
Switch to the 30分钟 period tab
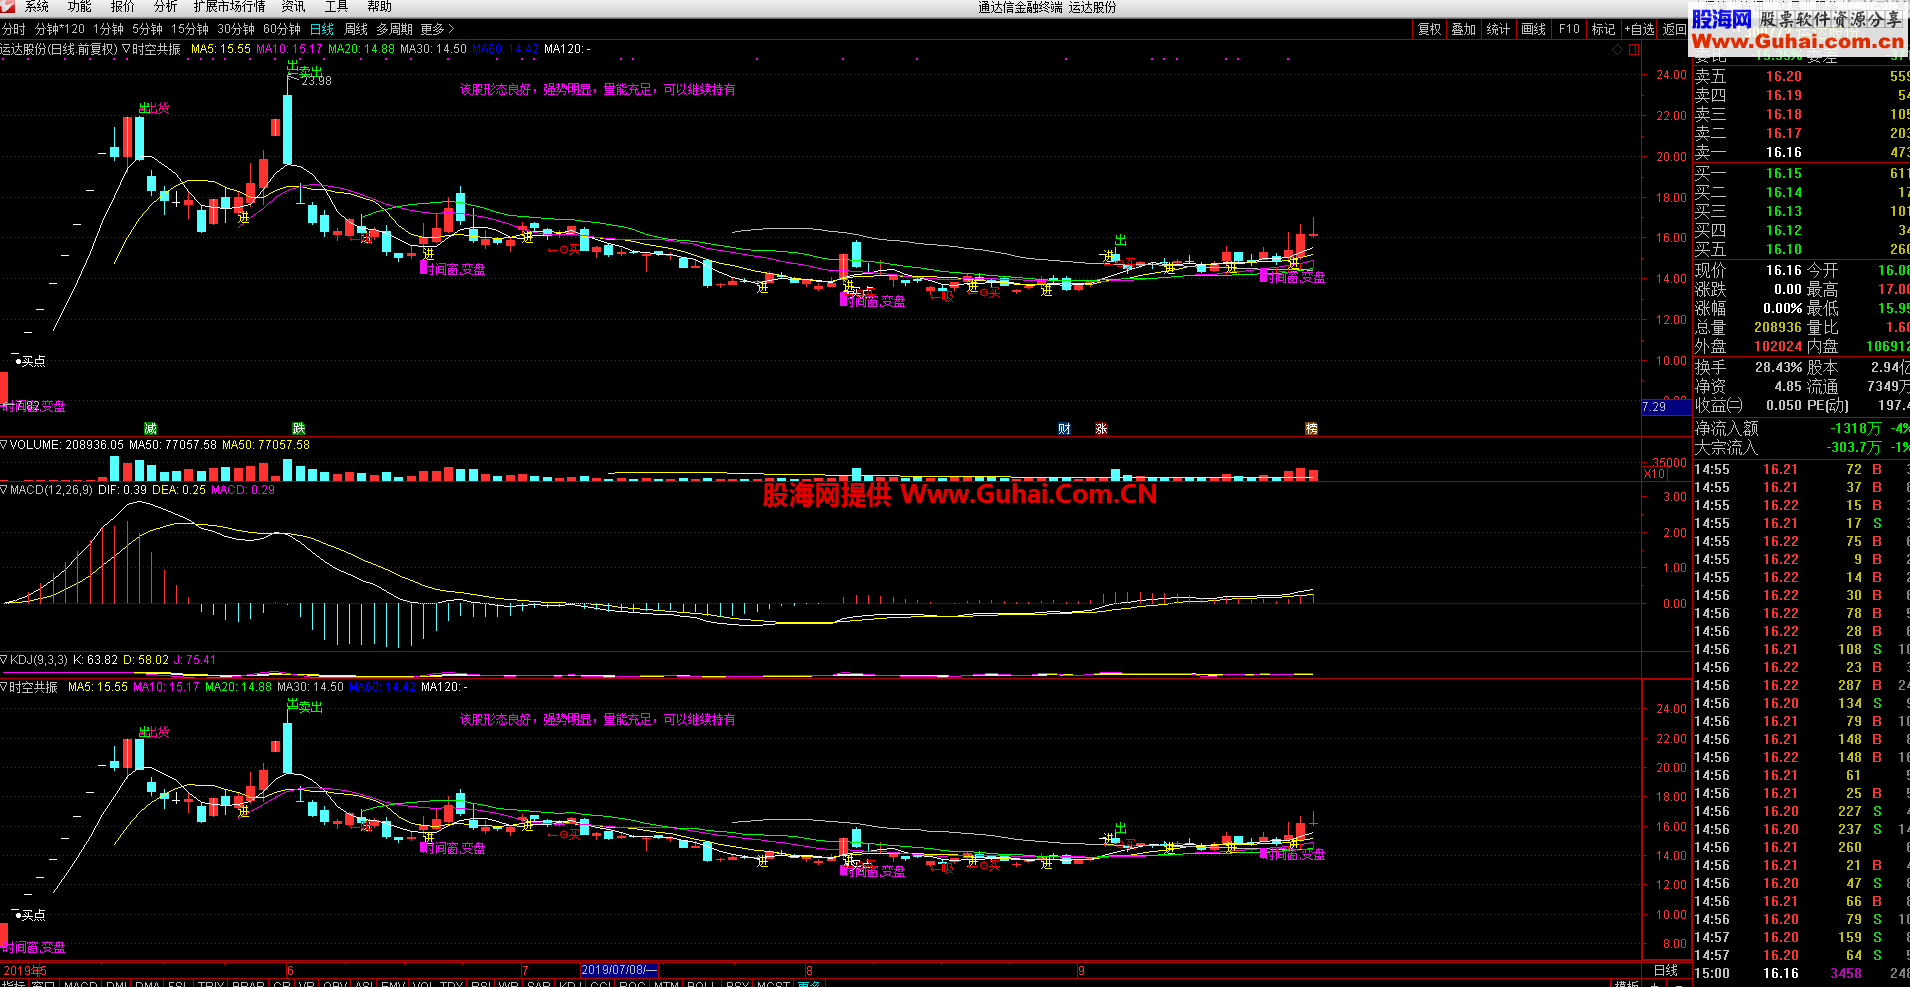tap(236, 29)
